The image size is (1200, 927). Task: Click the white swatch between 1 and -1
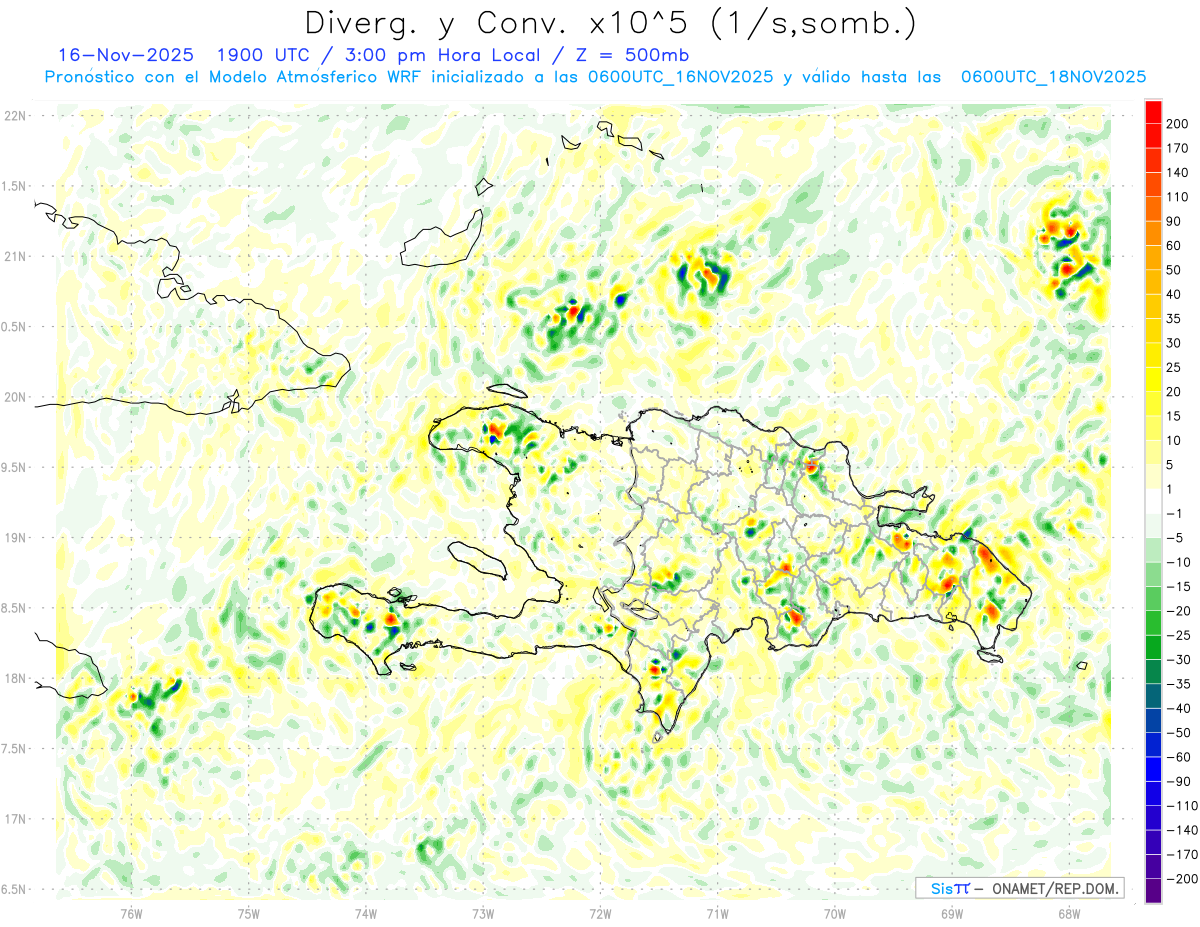(1153, 501)
